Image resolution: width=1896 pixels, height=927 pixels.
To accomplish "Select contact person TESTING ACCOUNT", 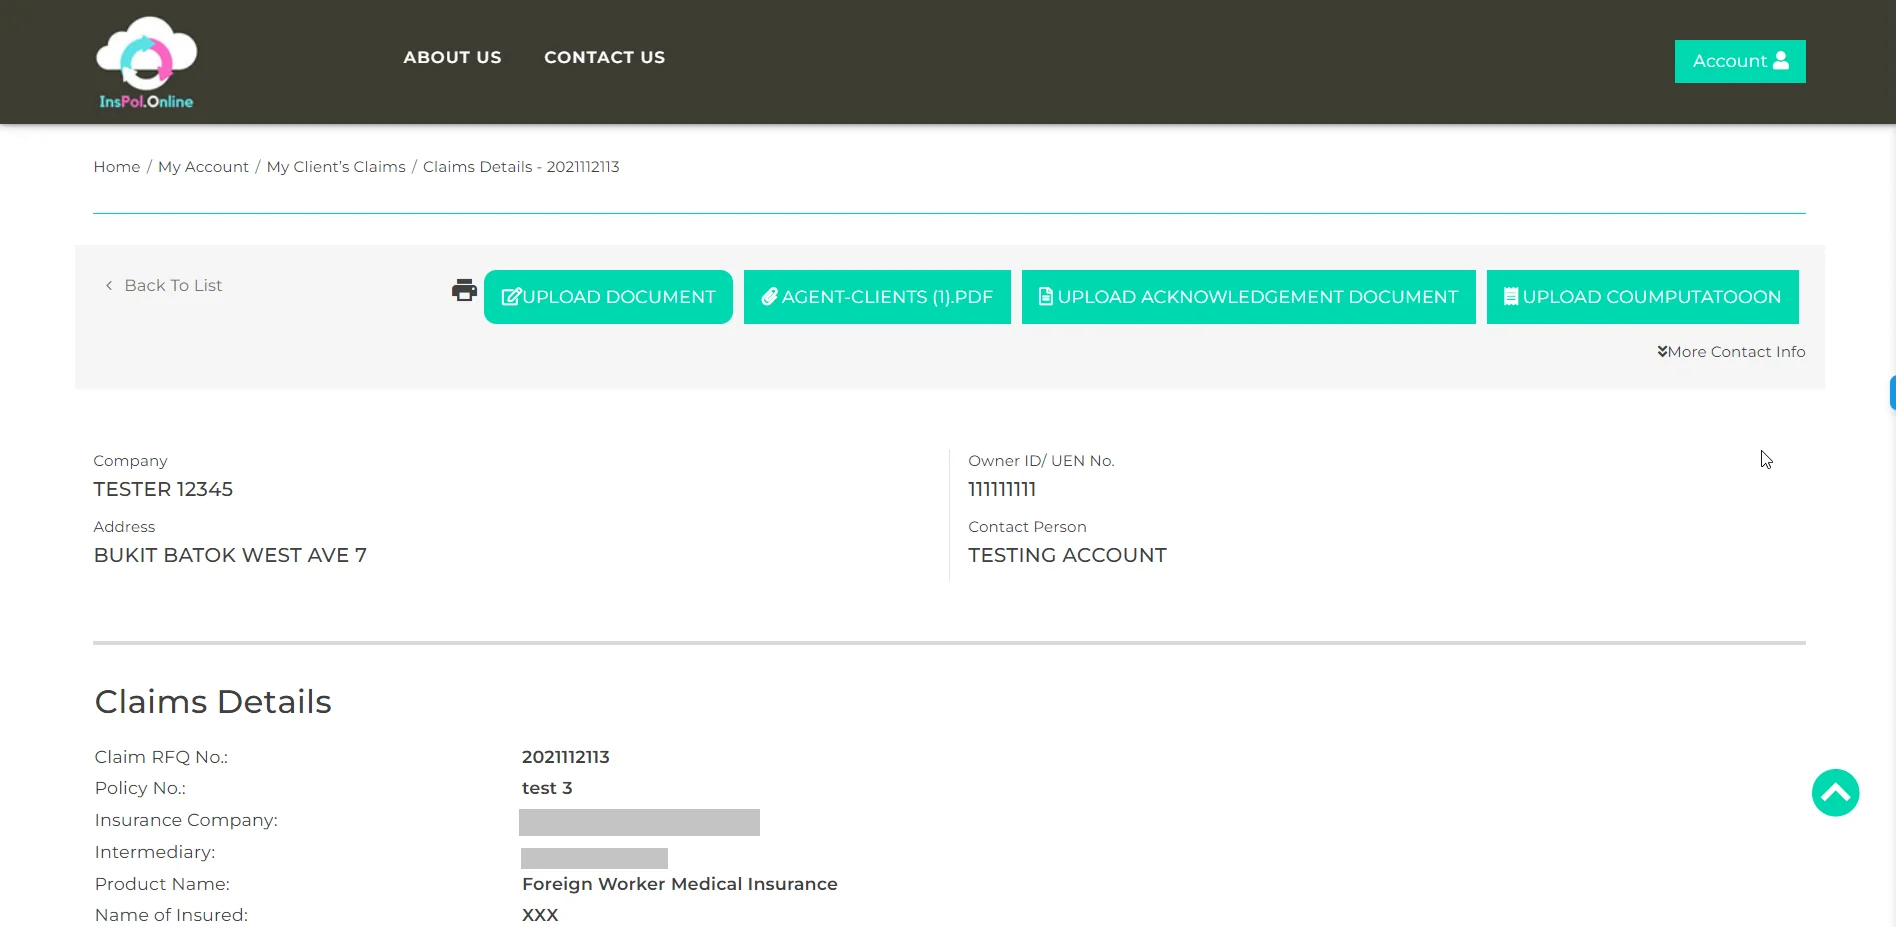I will coord(1067,555).
